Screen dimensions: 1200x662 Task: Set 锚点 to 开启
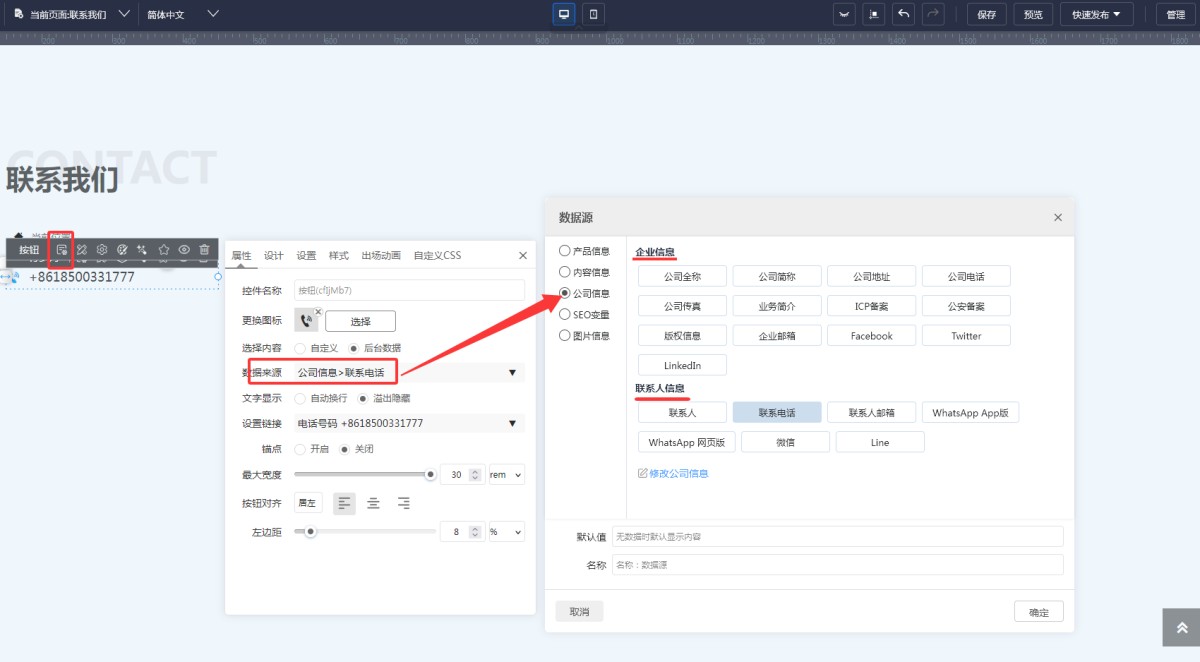coord(300,449)
